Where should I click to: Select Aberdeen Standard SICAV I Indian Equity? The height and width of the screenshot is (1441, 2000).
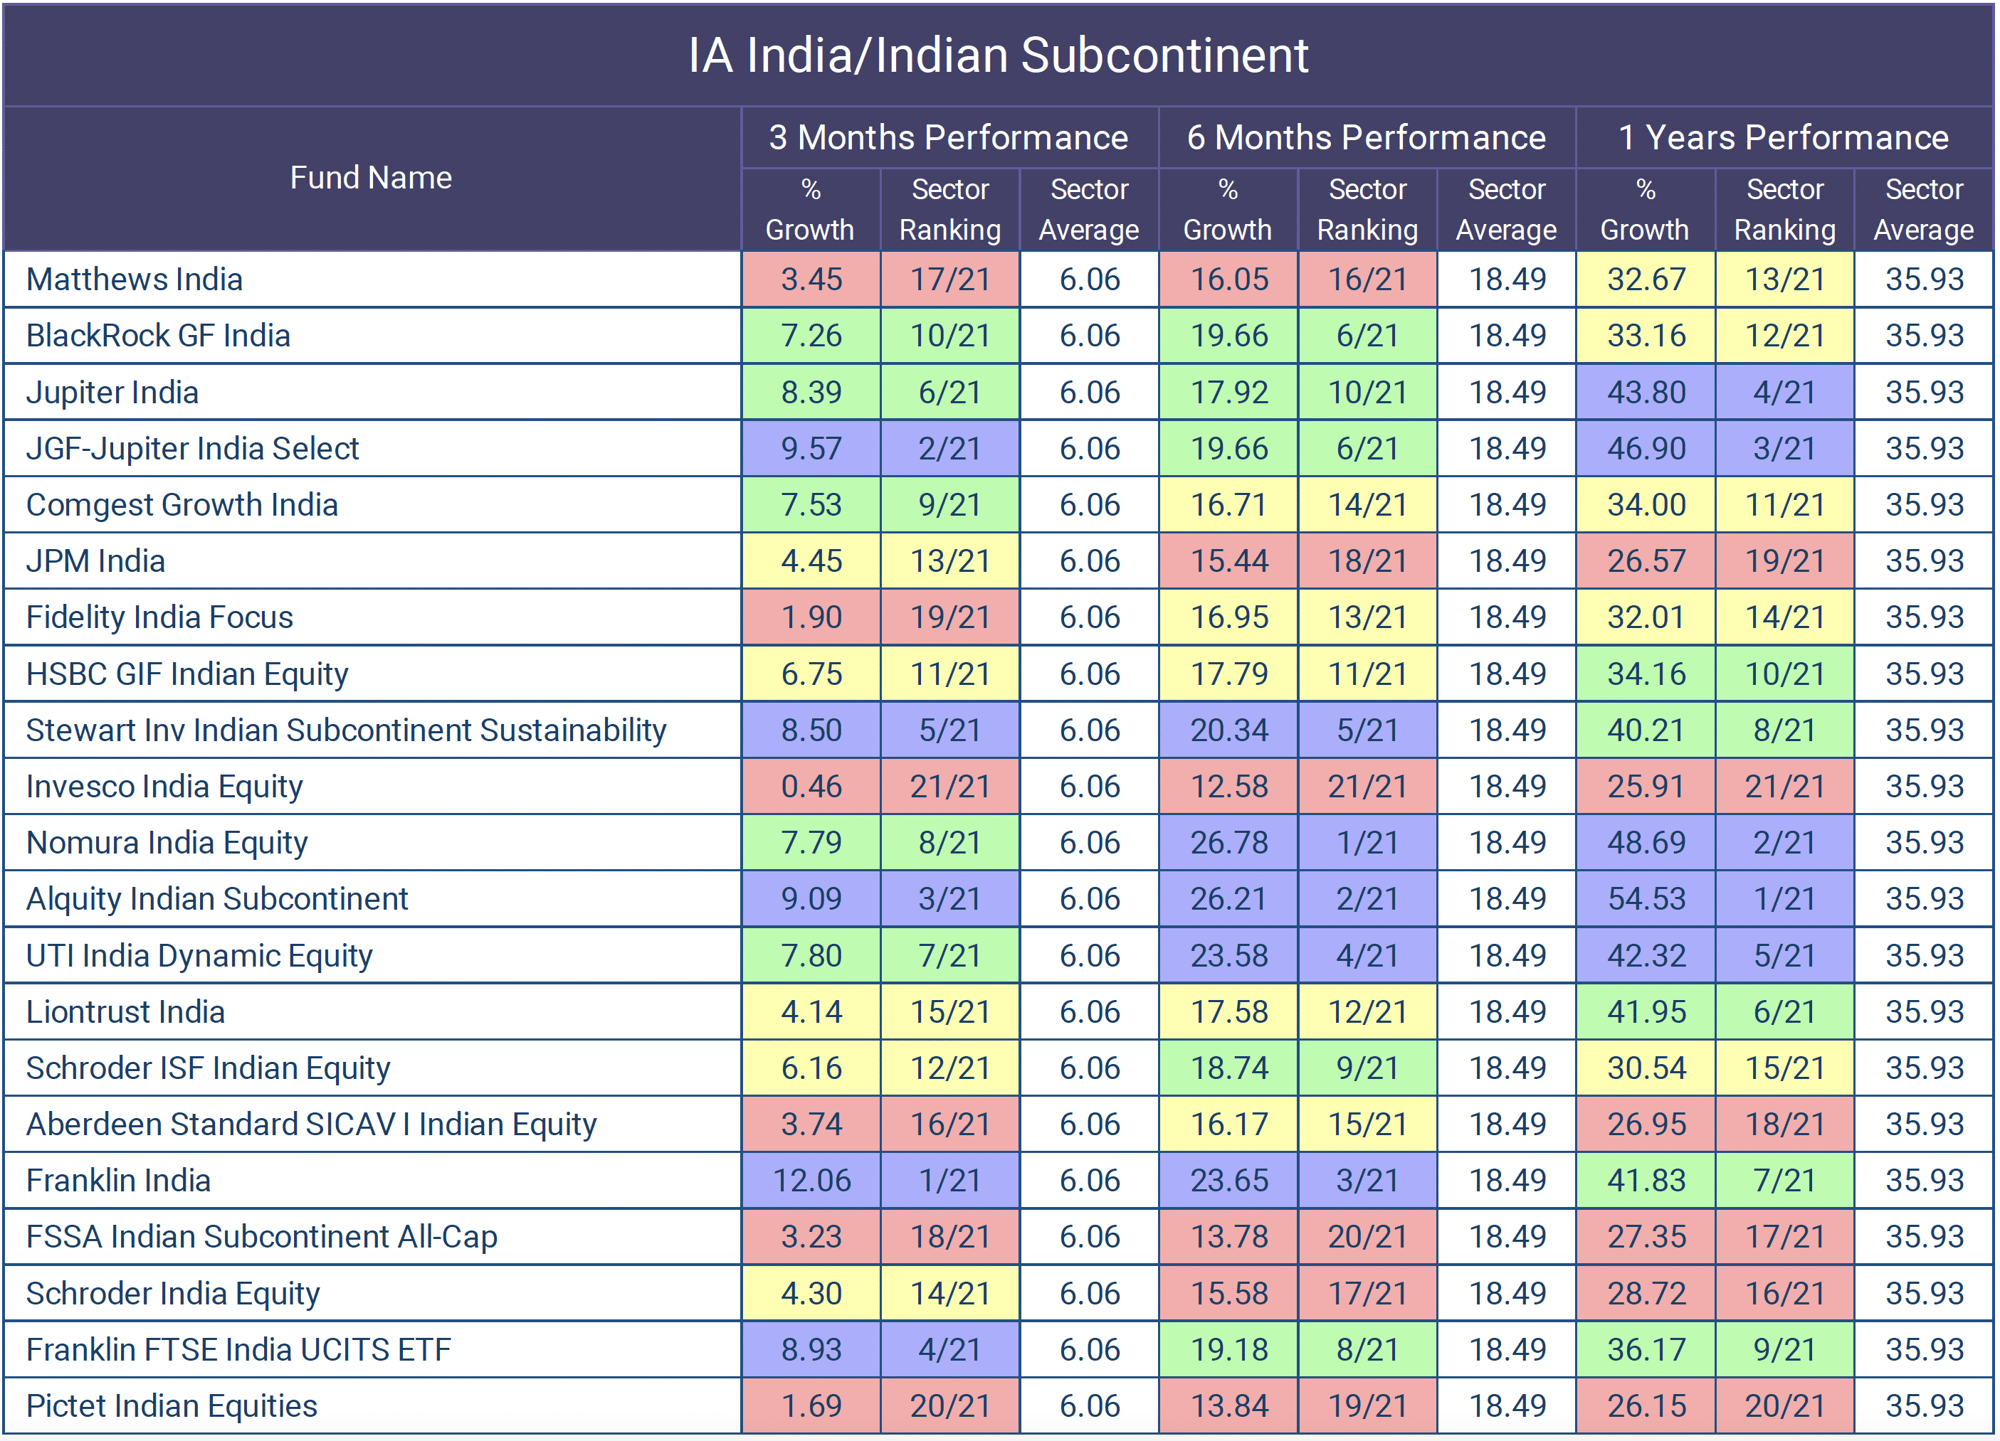click(311, 1124)
